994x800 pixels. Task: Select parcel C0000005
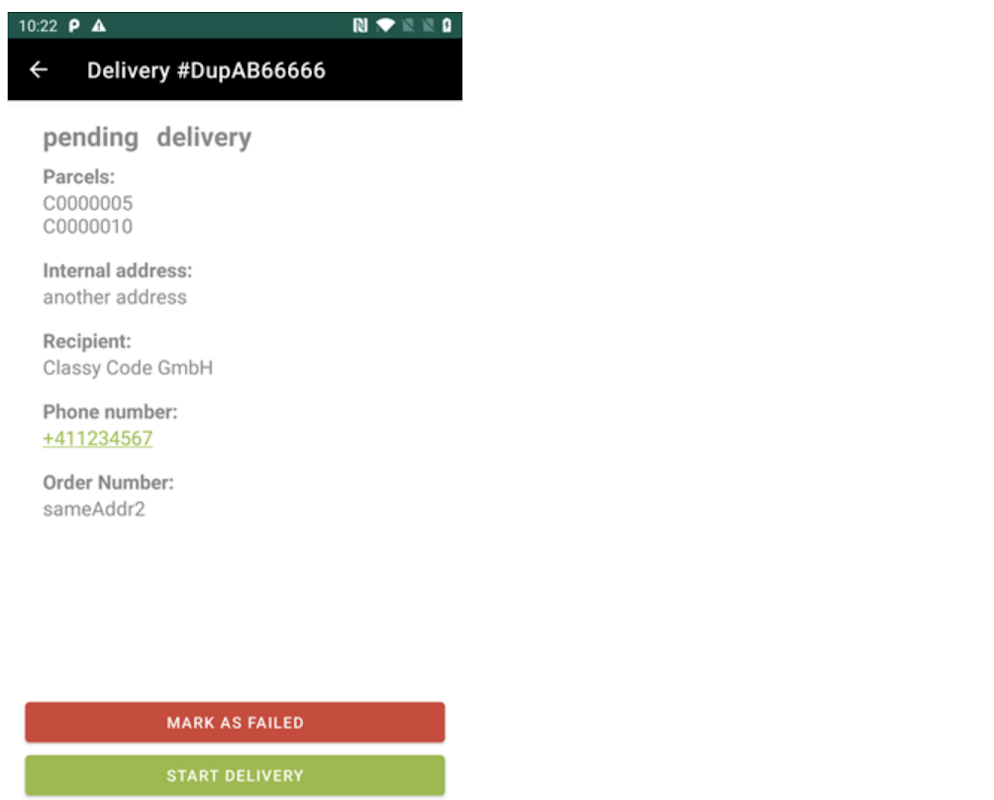(87, 203)
